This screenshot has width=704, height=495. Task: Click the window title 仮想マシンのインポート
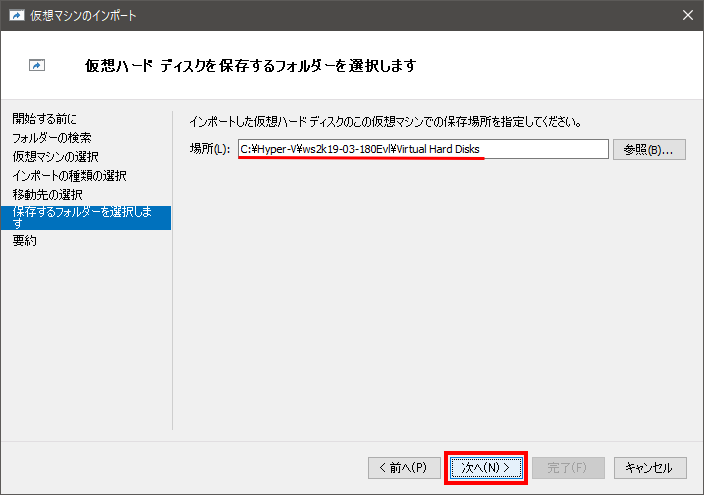point(83,16)
